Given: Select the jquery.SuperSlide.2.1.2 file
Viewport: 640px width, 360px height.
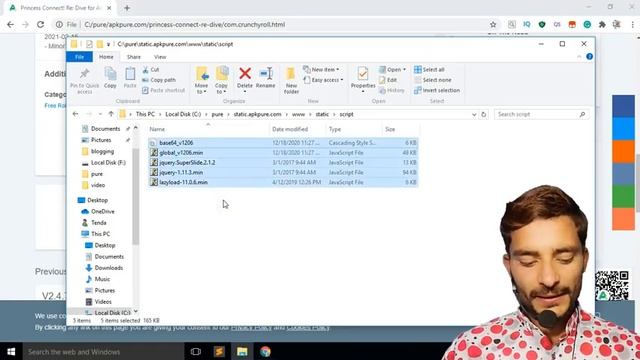Looking at the screenshot, I should pyautogui.click(x=283, y=162).
